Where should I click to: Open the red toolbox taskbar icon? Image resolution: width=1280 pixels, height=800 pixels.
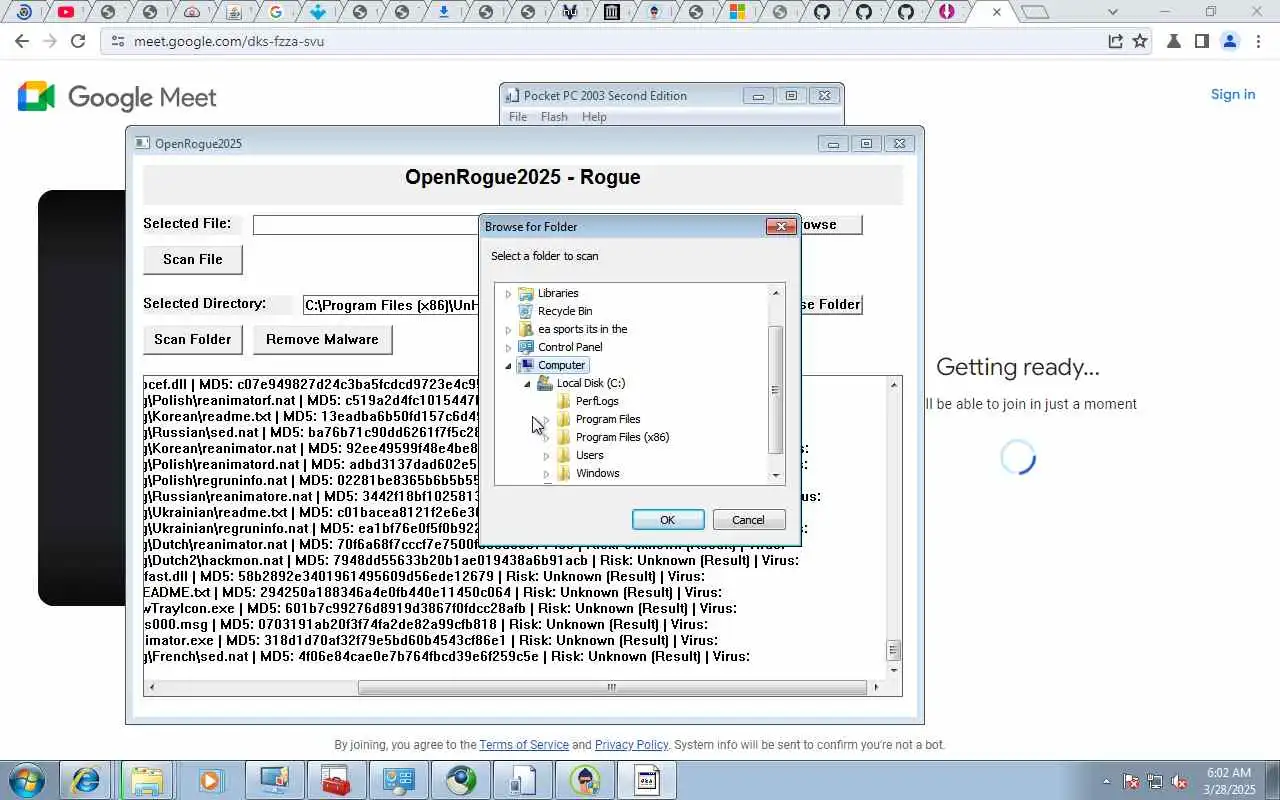click(x=336, y=780)
